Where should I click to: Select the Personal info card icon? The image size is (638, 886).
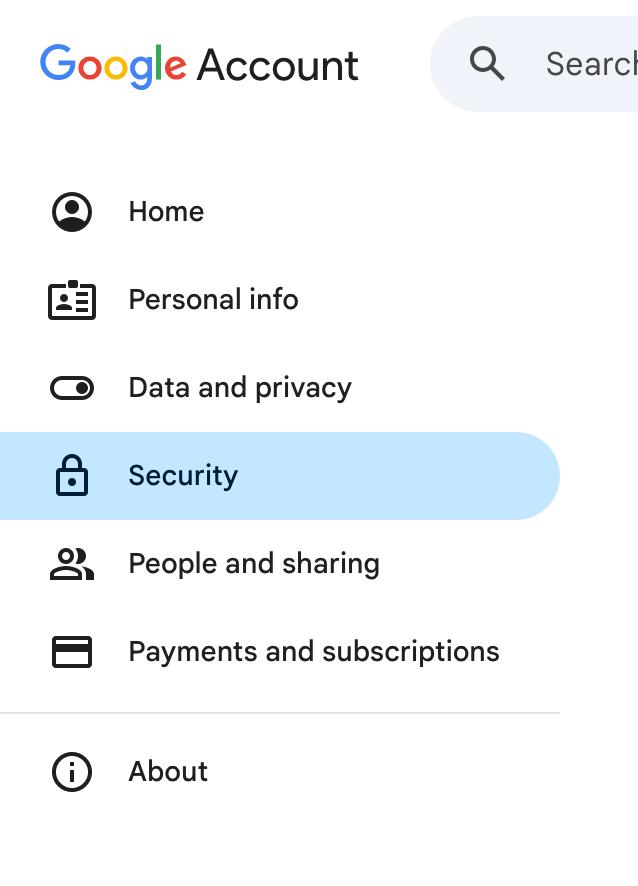[x=71, y=299]
